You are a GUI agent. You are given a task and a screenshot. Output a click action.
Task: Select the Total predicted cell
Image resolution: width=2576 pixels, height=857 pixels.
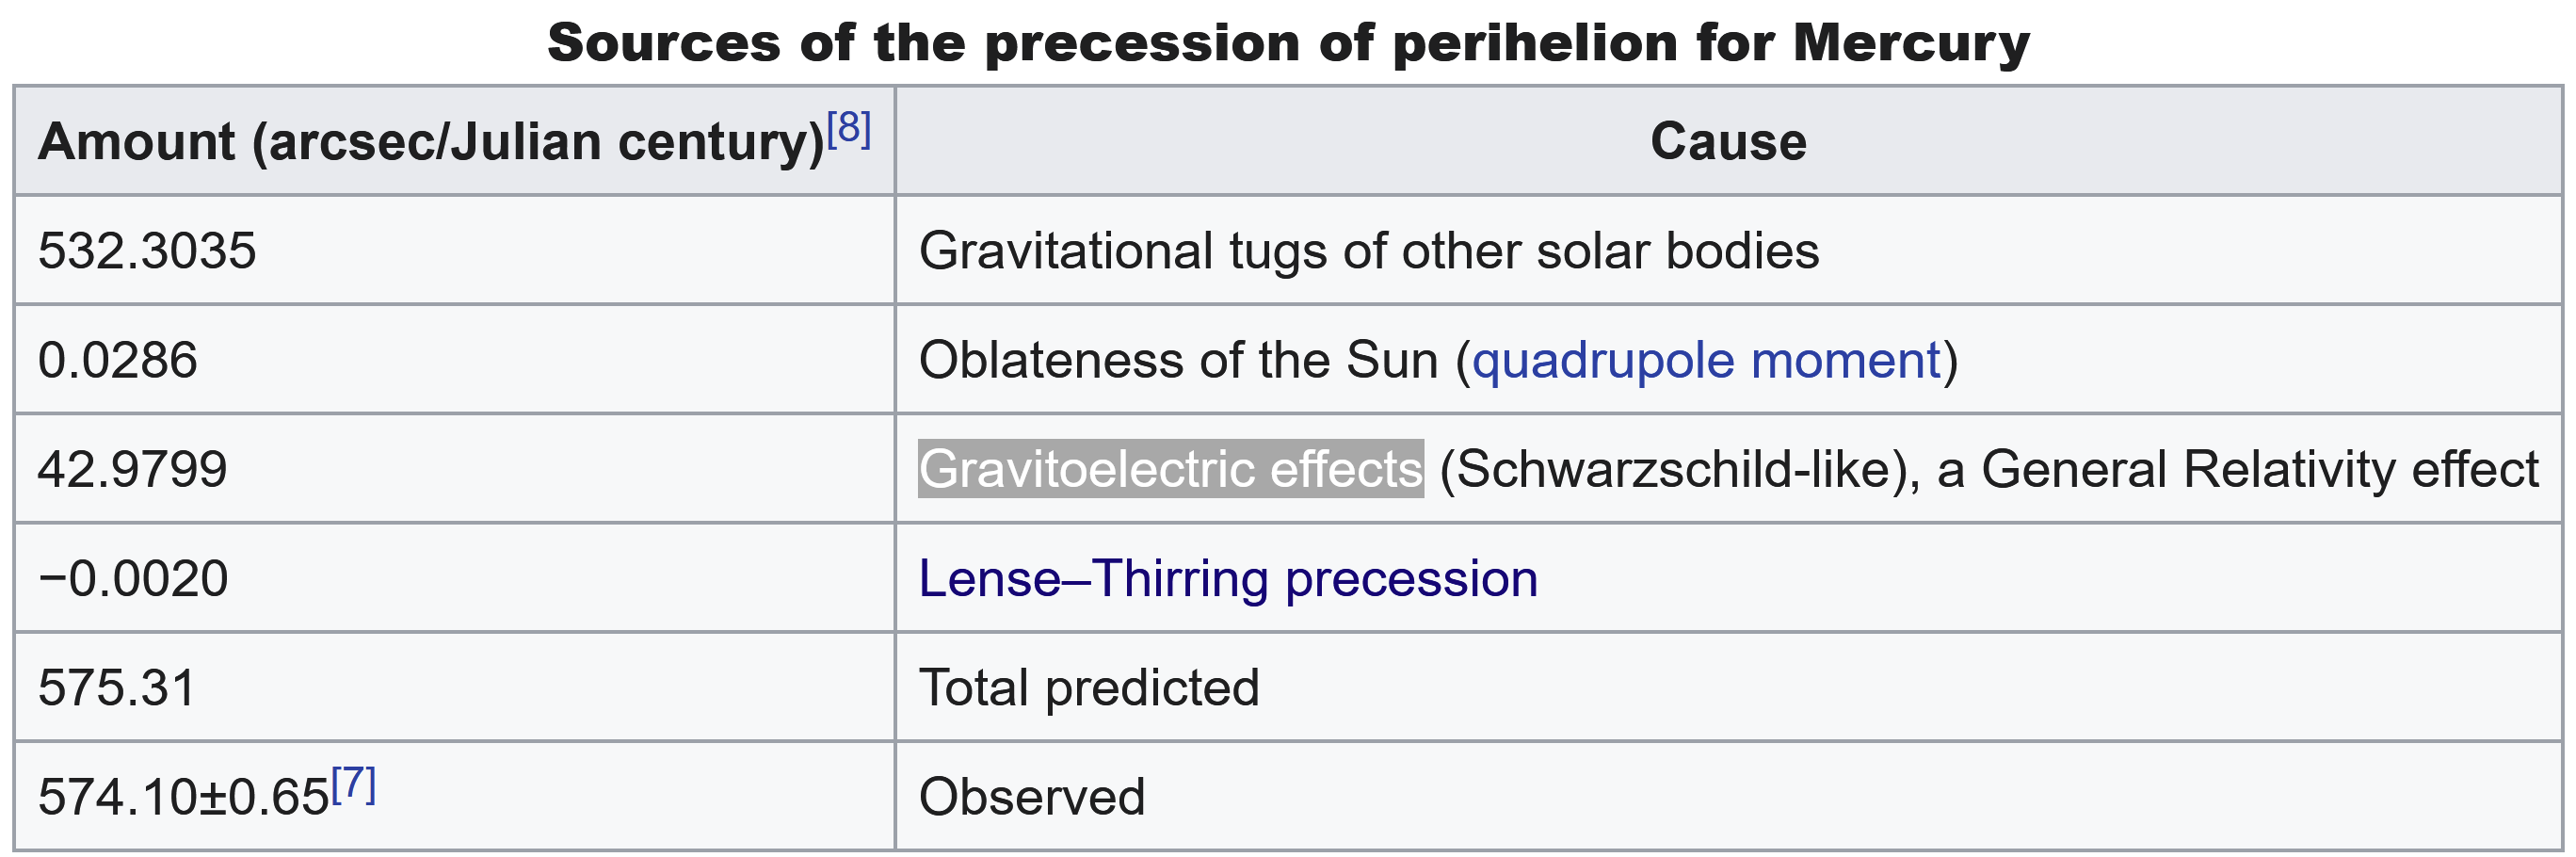(x=1088, y=688)
